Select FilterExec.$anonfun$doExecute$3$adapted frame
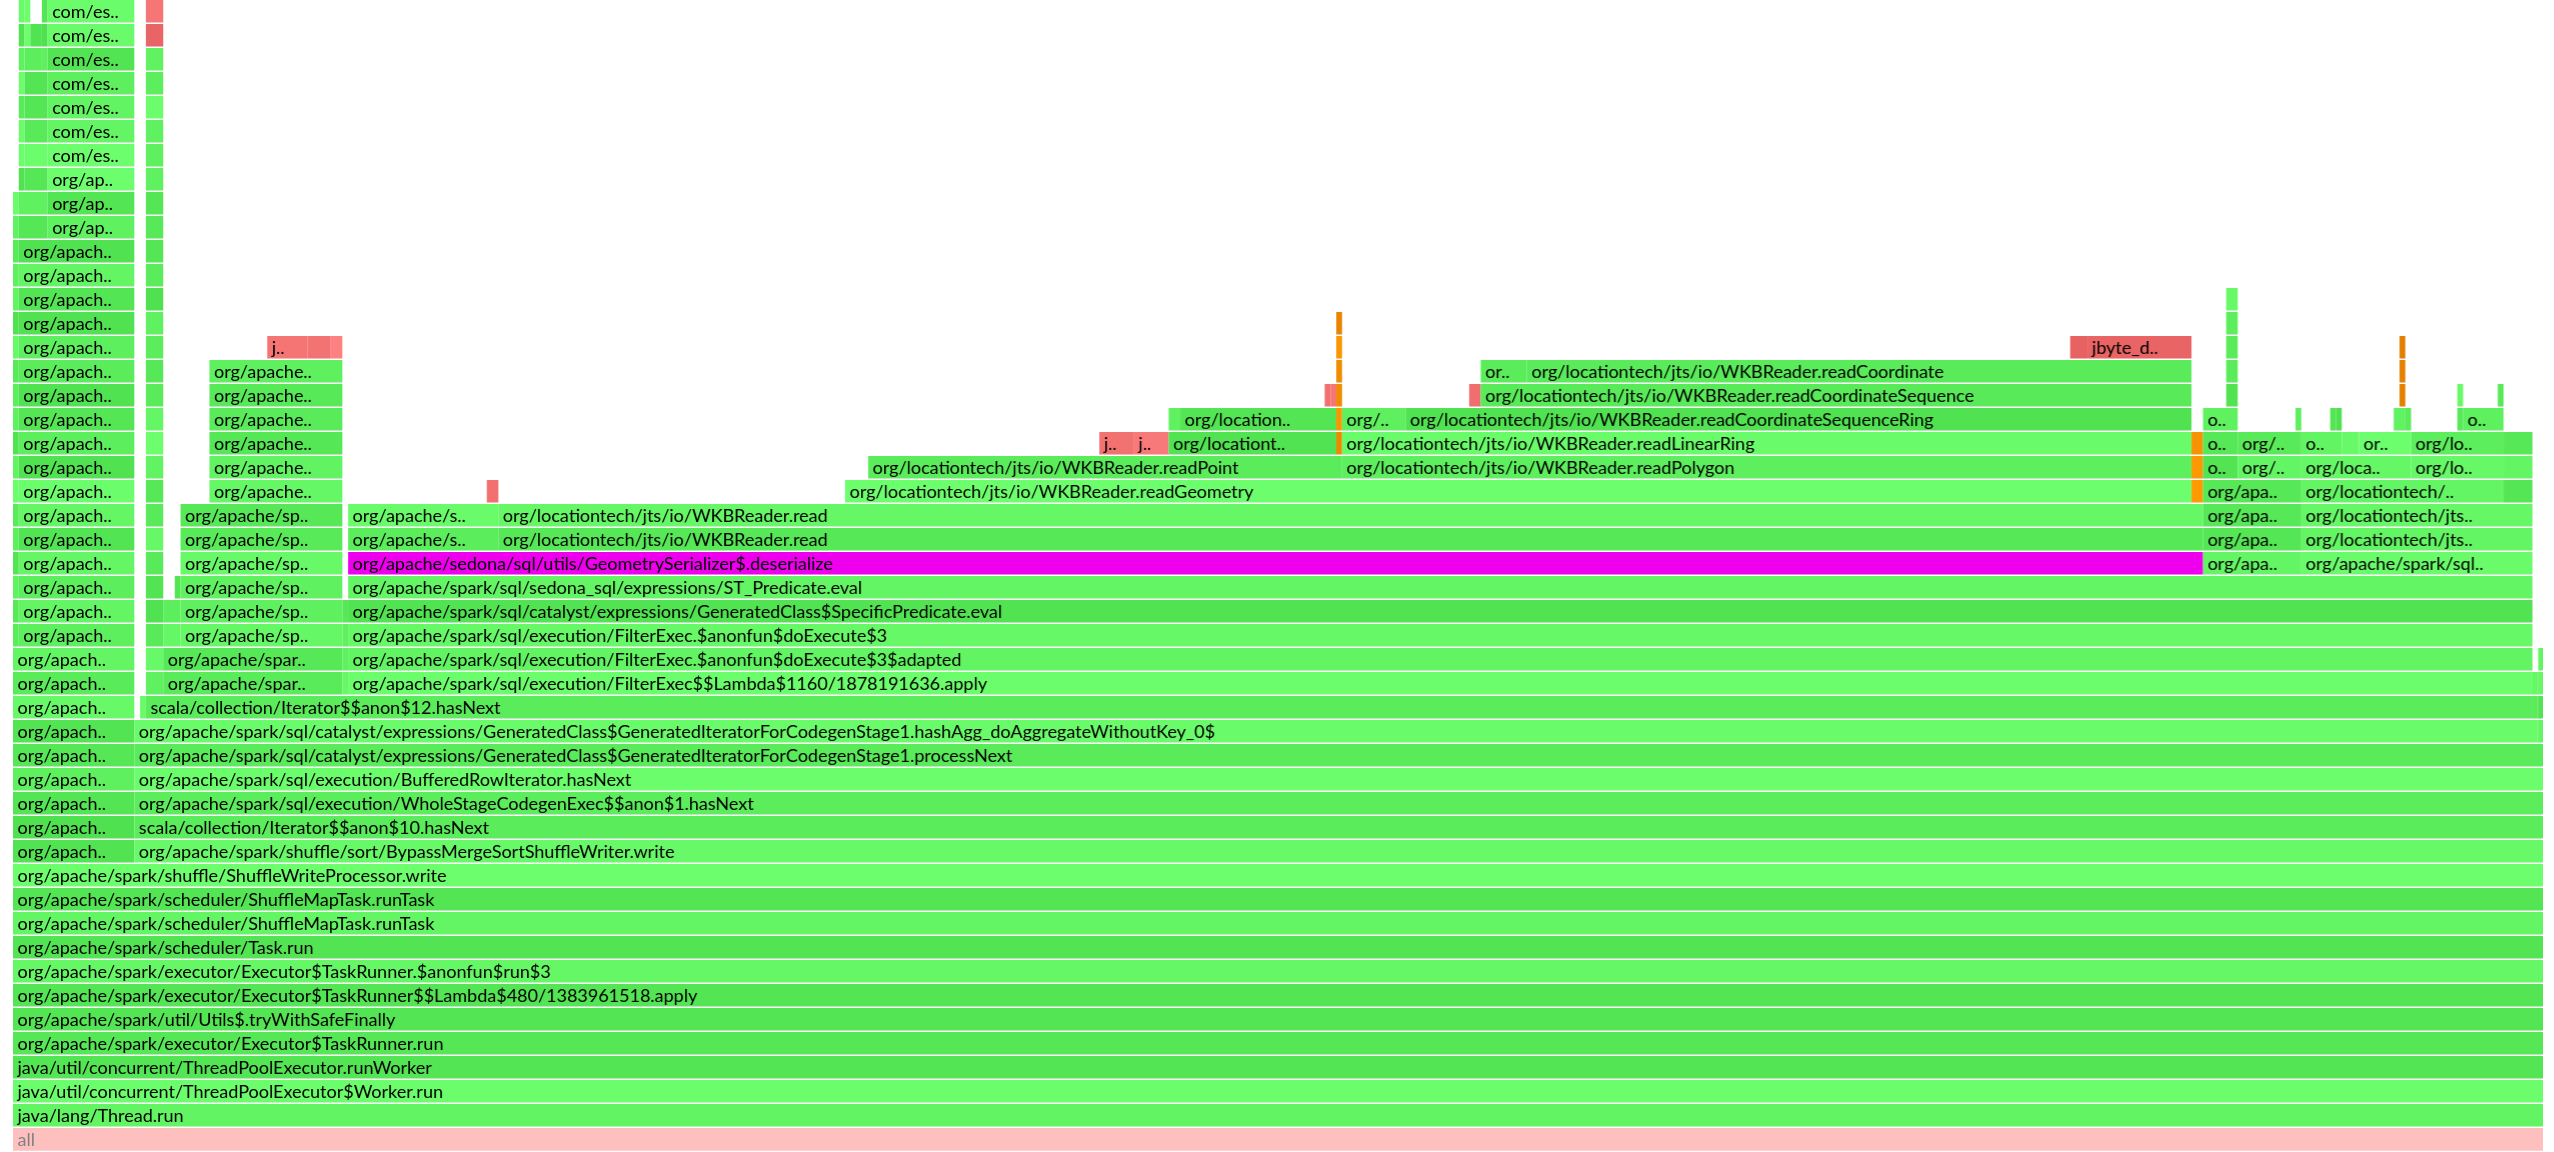Viewport: 2554px width, 1152px height. pyautogui.click(x=1440, y=660)
